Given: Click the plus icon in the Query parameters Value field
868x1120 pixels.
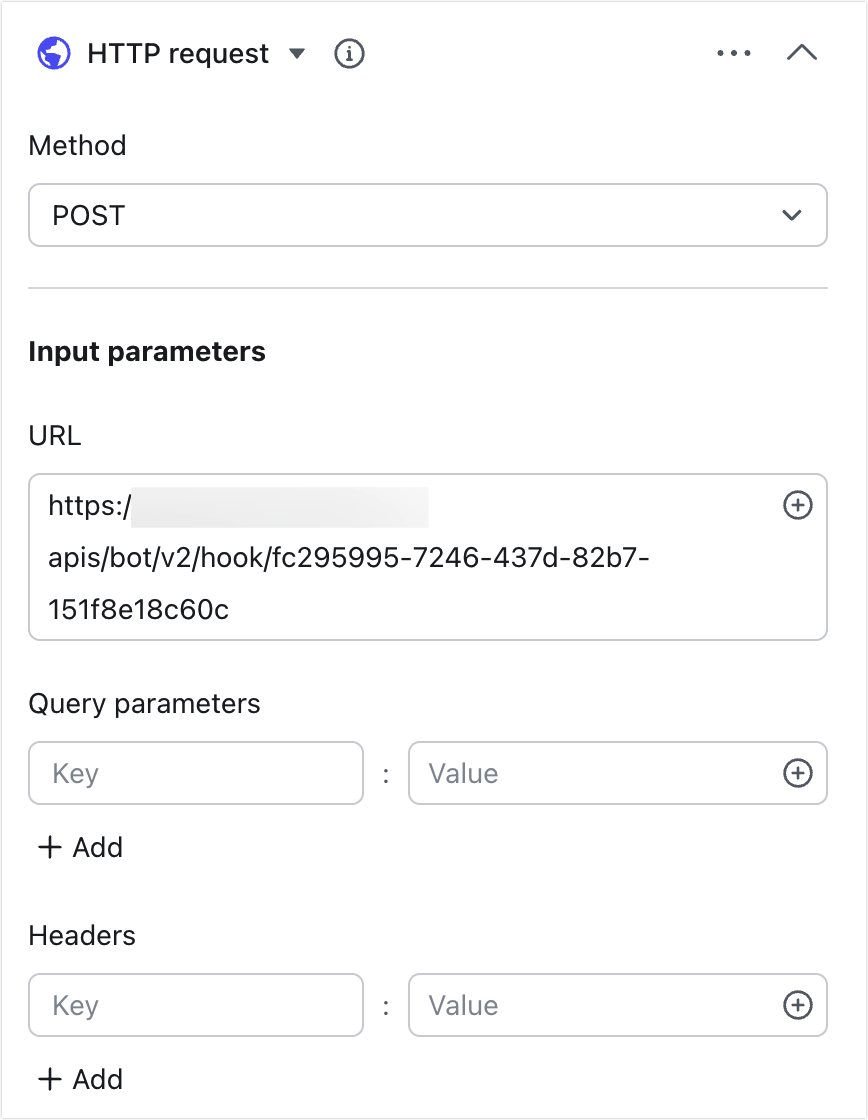Looking at the screenshot, I should tap(797, 773).
